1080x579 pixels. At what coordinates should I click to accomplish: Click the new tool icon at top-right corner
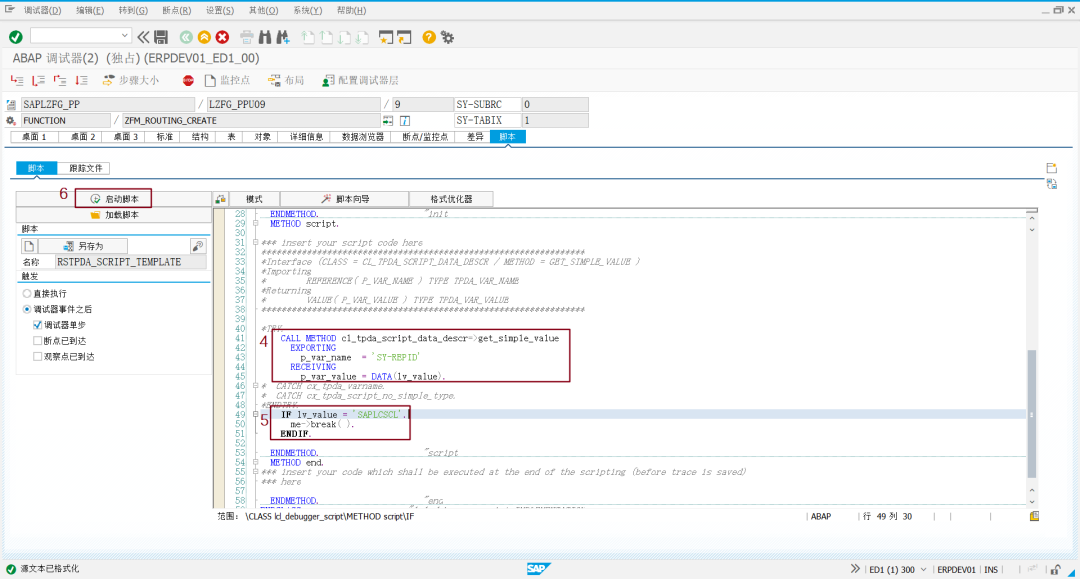[1051, 168]
